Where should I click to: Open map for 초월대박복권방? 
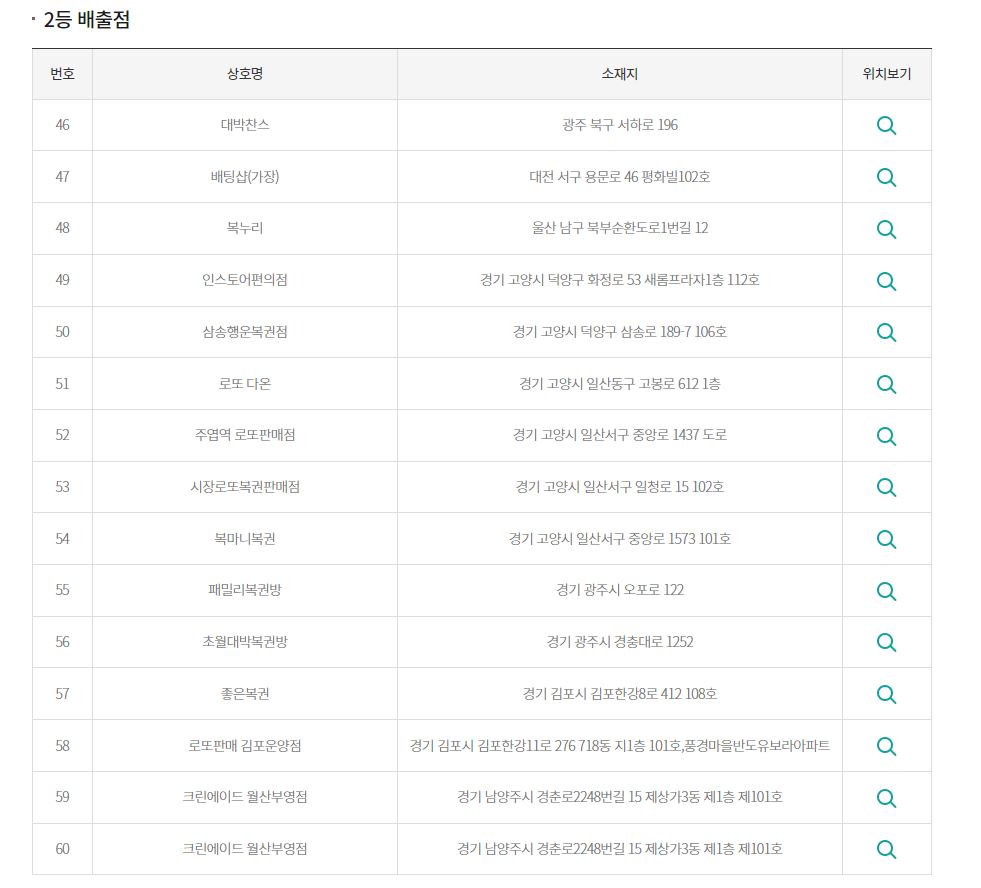tap(886, 643)
